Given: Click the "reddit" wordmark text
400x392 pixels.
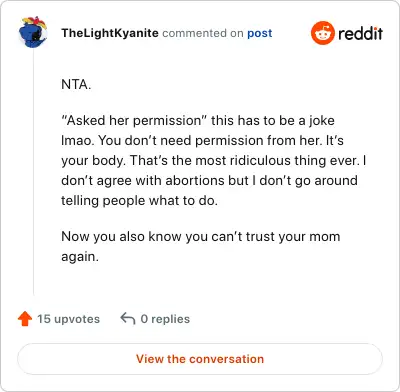Looking at the screenshot, I should (360, 33).
